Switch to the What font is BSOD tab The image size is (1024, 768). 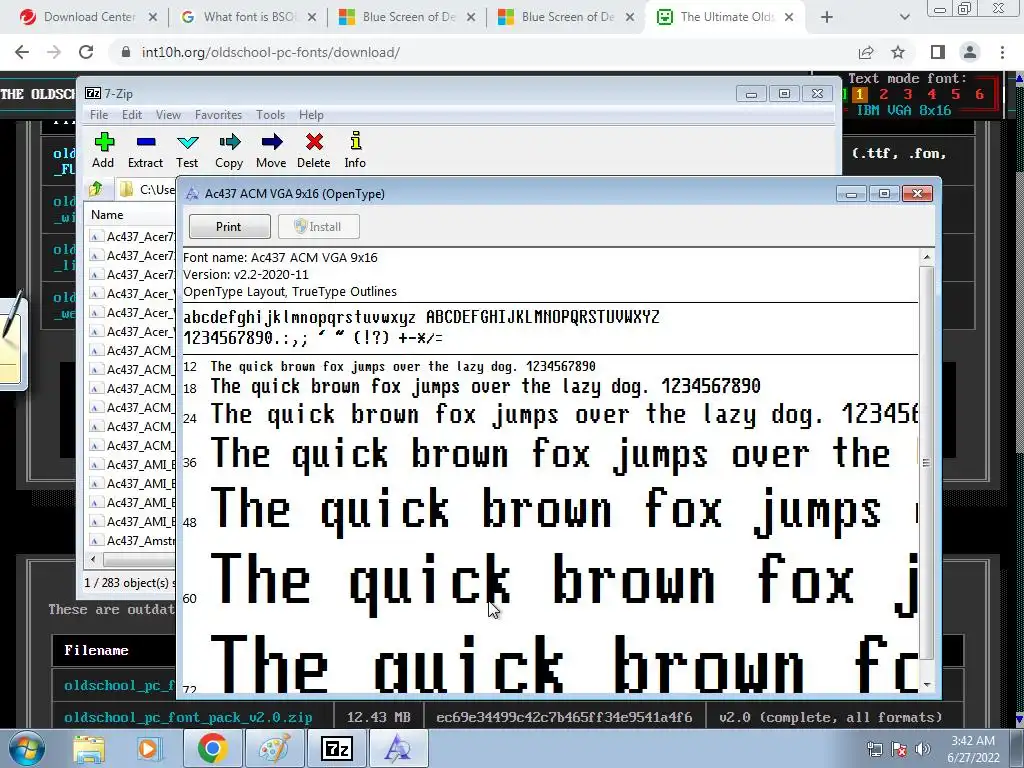pos(248,17)
